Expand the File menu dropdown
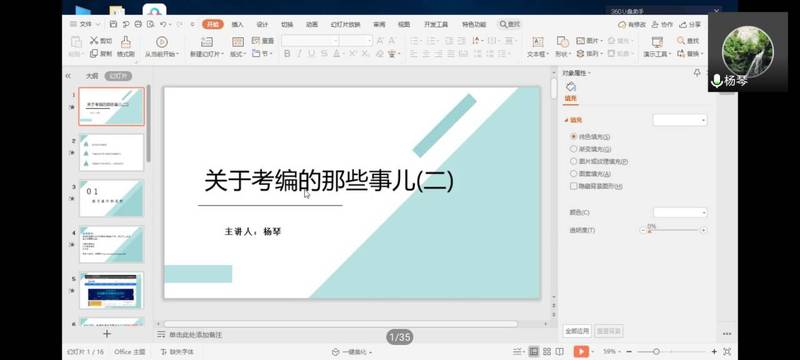The height and width of the screenshot is (360, 800). pos(85,24)
